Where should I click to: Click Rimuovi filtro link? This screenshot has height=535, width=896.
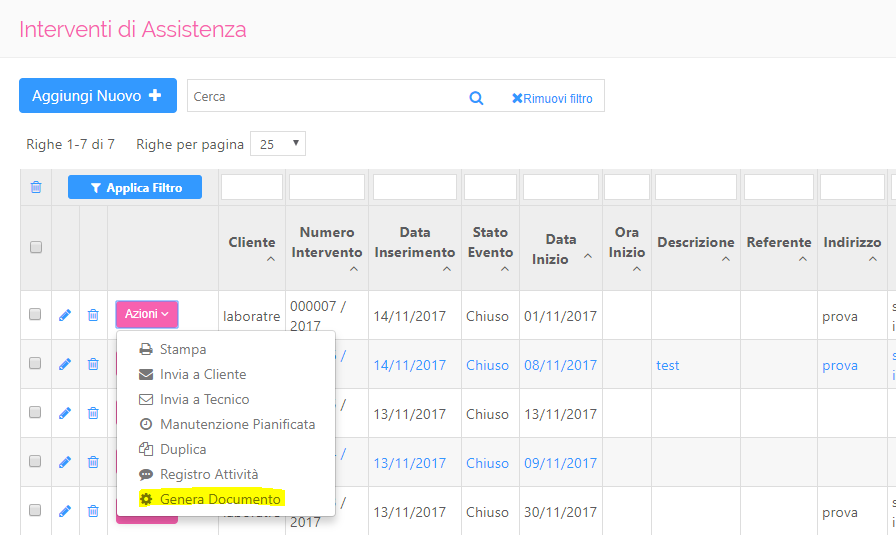pos(552,98)
